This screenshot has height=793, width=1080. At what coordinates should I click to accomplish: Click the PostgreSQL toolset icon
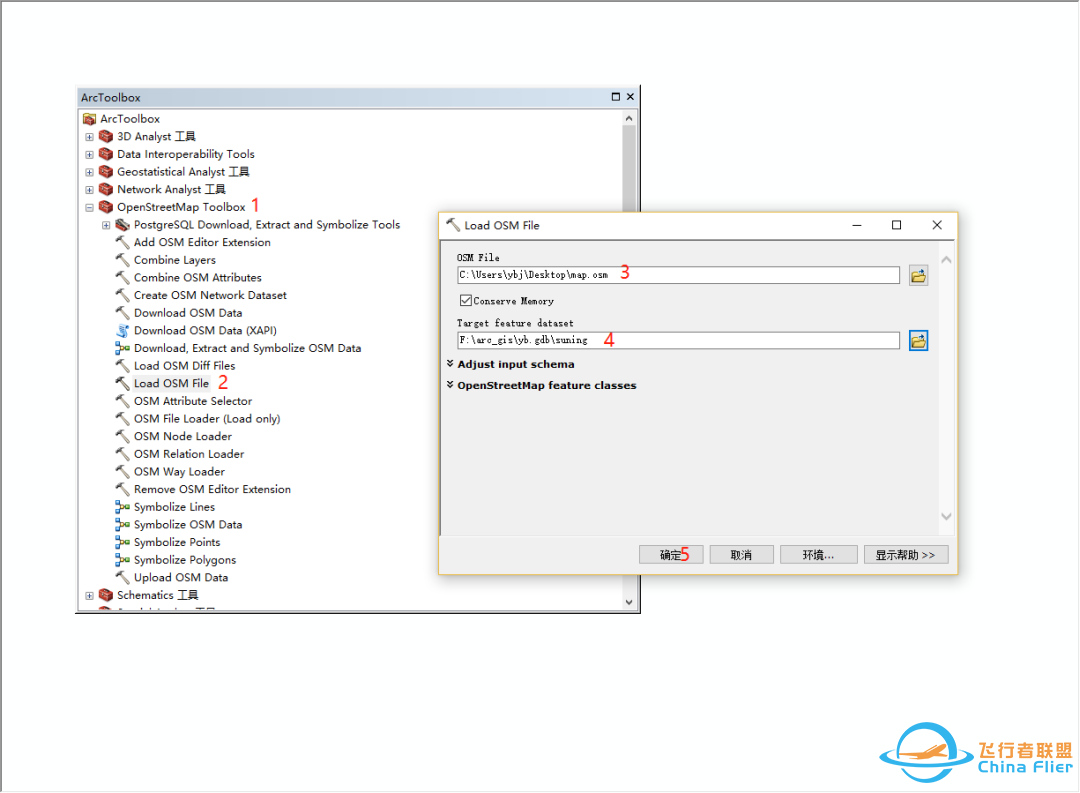(123, 225)
